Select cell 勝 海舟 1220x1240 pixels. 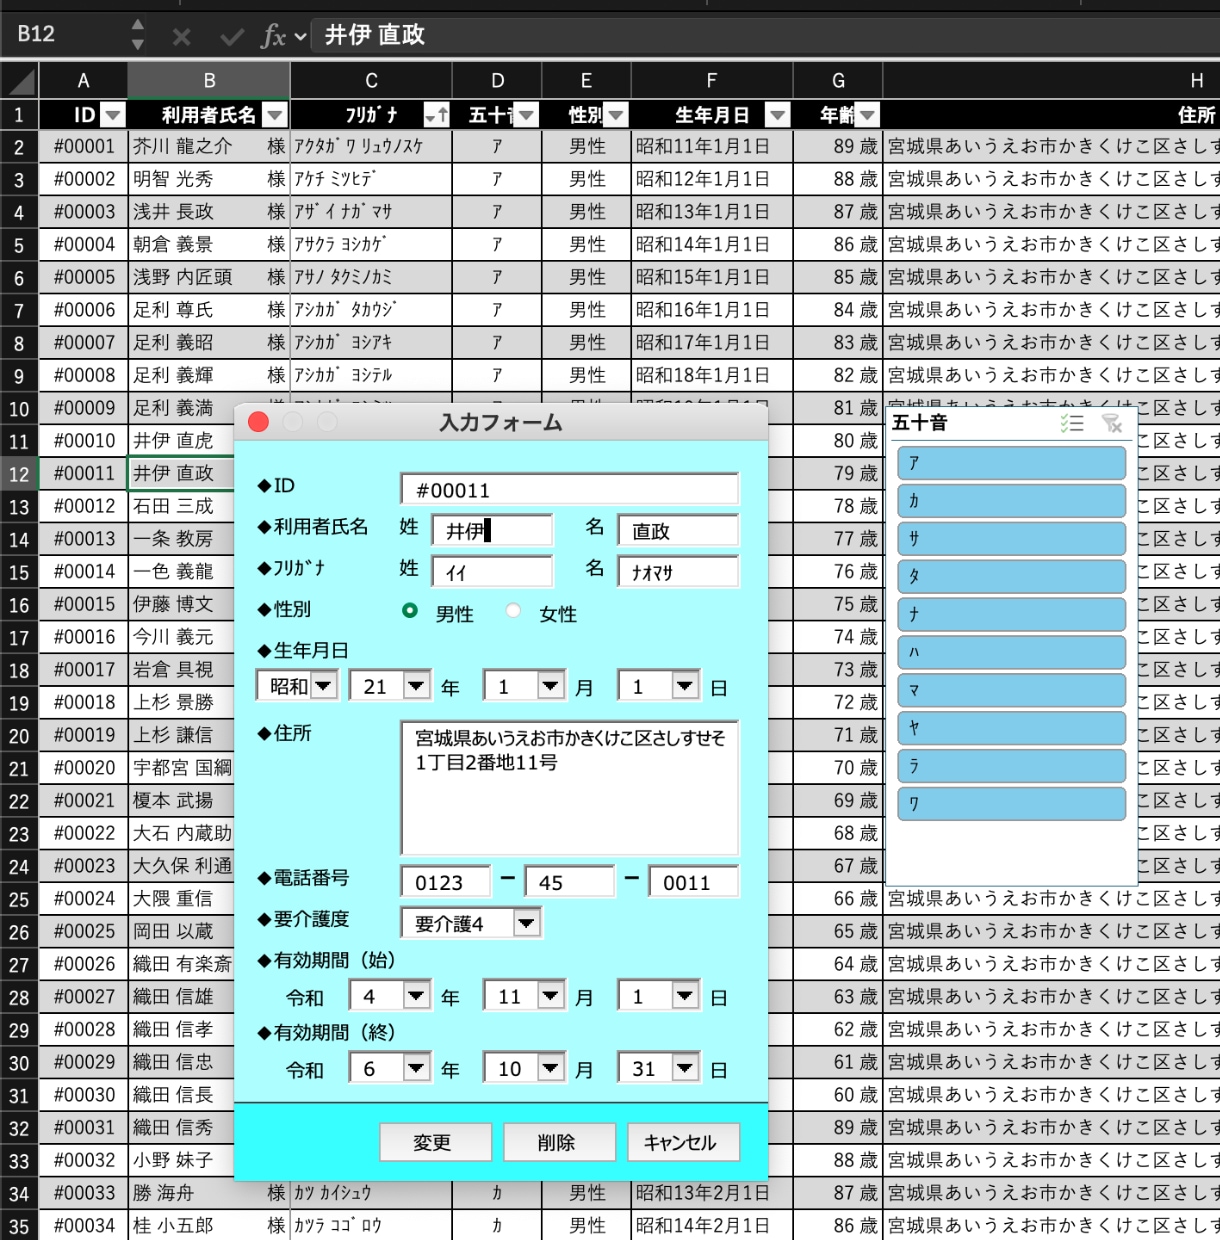pyautogui.click(x=209, y=1193)
